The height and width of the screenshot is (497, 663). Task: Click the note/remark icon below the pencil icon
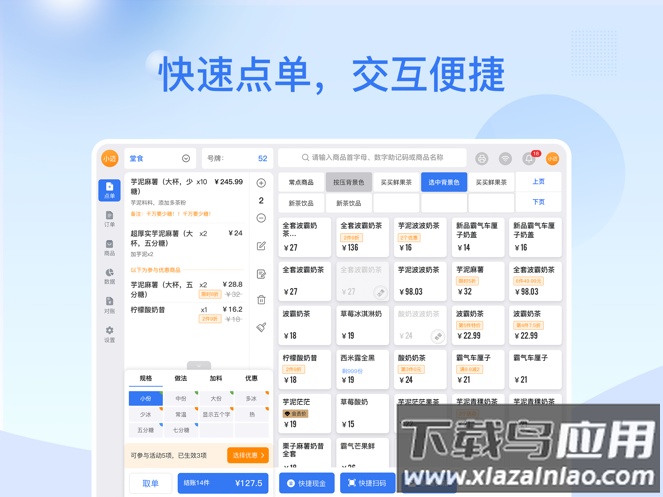point(261,274)
